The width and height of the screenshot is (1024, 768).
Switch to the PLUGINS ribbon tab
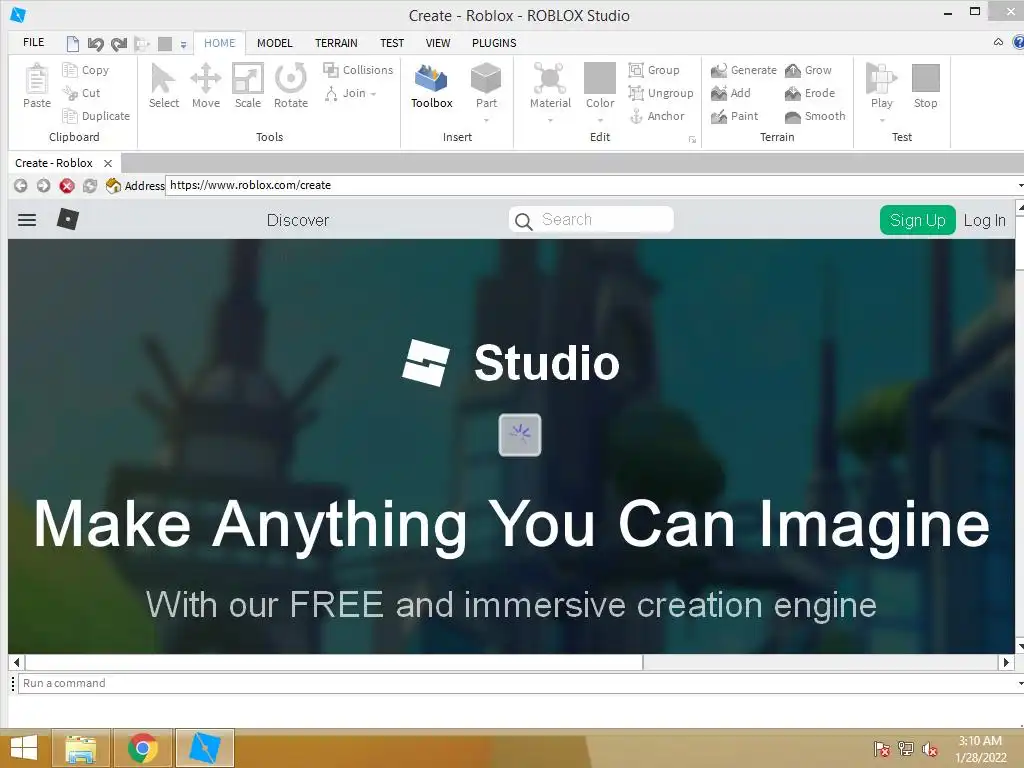click(494, 43)
